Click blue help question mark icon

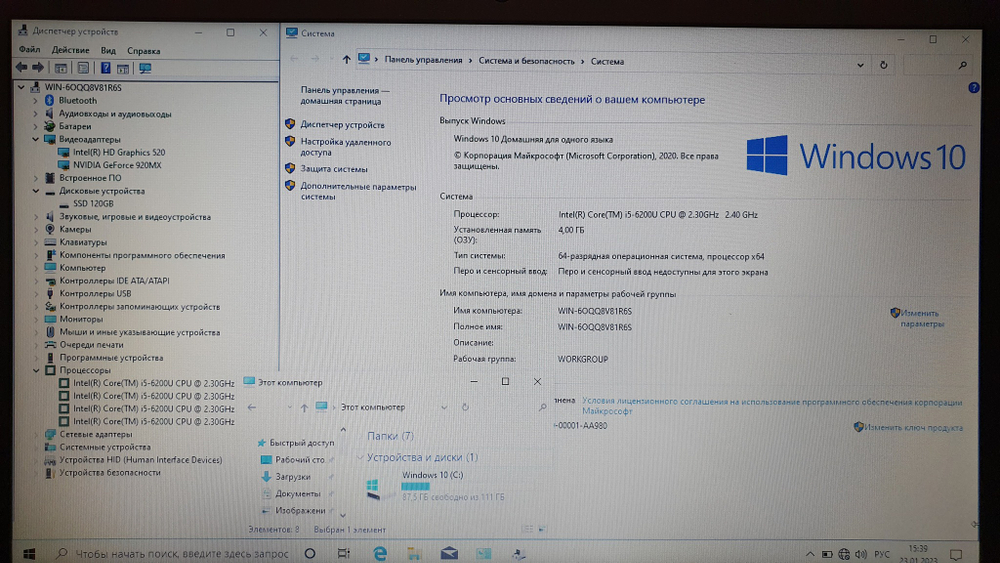pyautogui.click(x=973, y=88)
